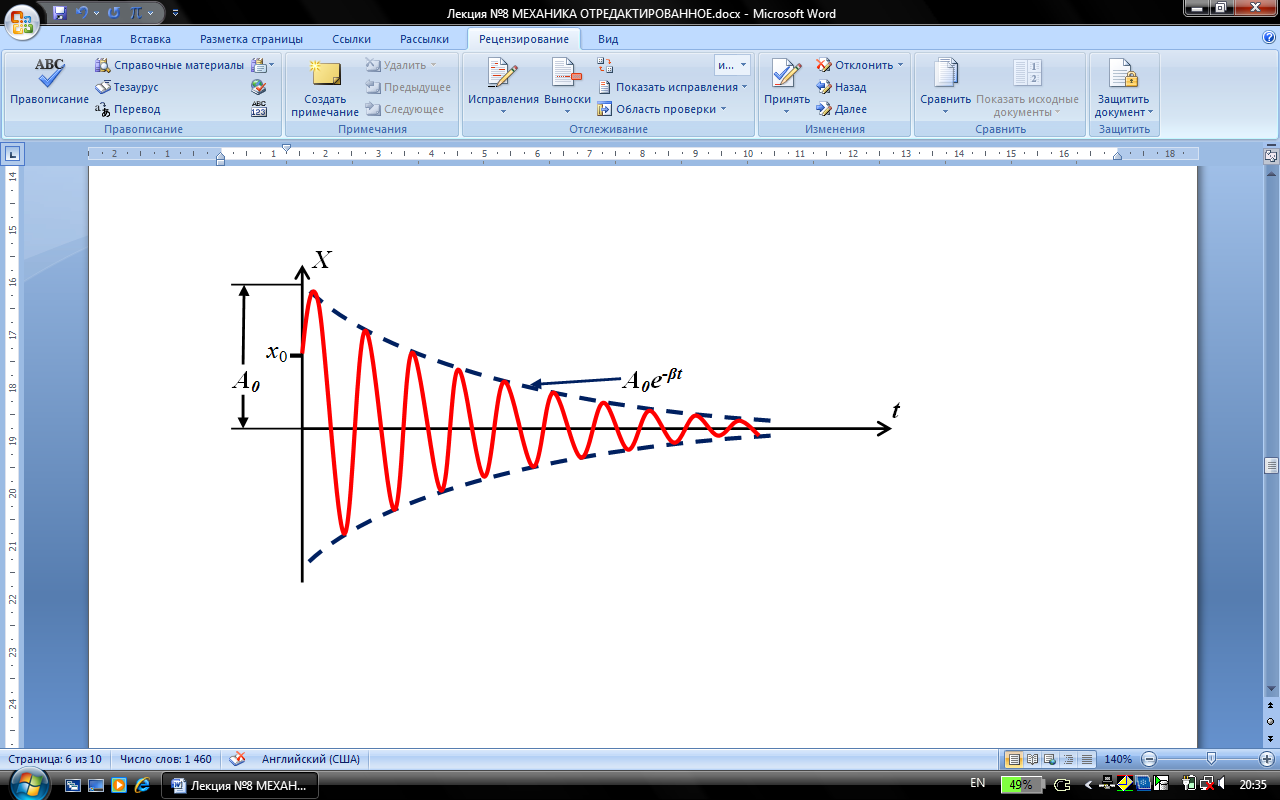Screen dimensions: 1280x800
Task: Switch to Draft view
Action: [1087, 759]
